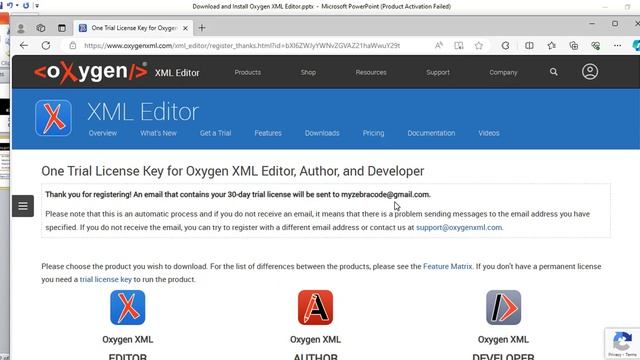Open the Products menu
This screenshot has height=360, width=640.
click(247, 72)
